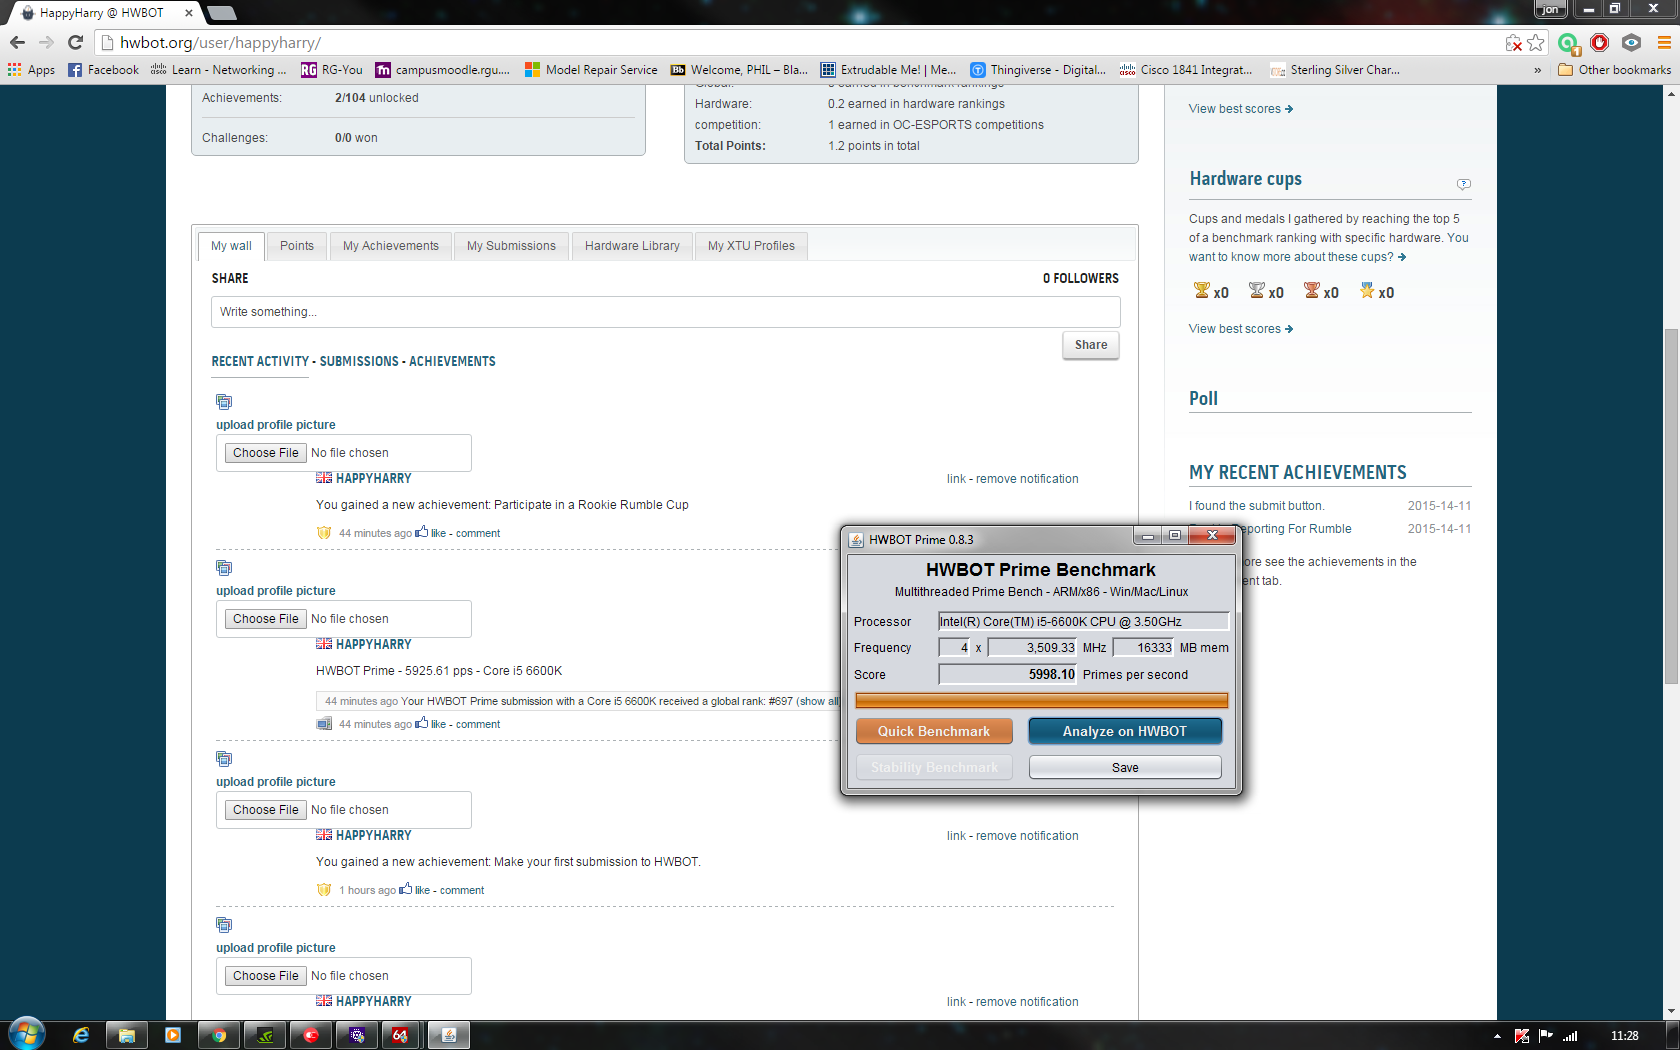Open the My Achievements tab
The height and width of the screenshot is (1050, 1680).
(391, 246)
